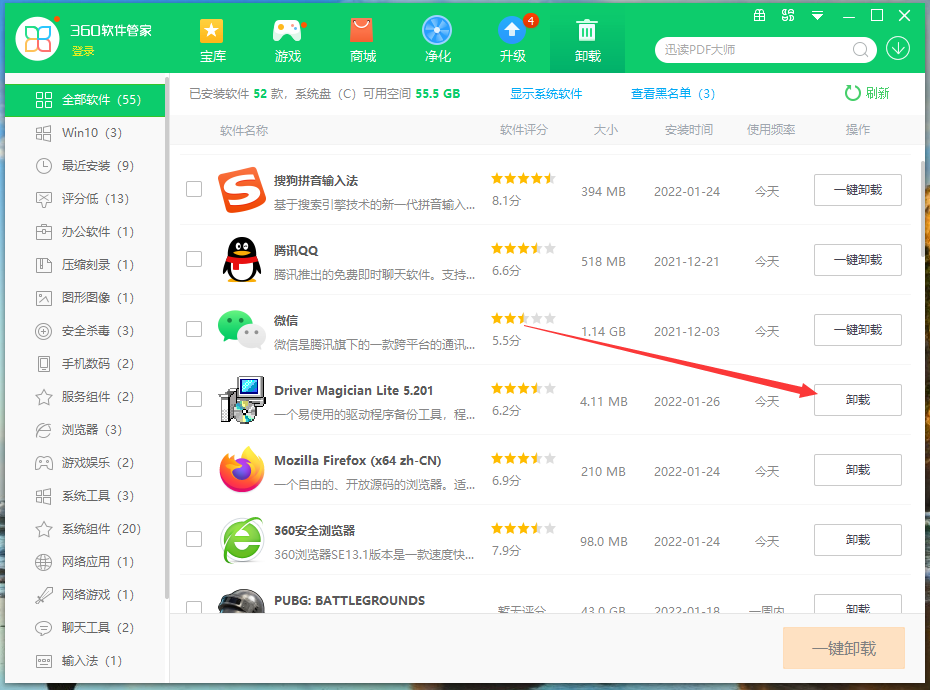
Task: Select the Win10 (3) category
Action: pyautogui.click(x=85, y=133)
